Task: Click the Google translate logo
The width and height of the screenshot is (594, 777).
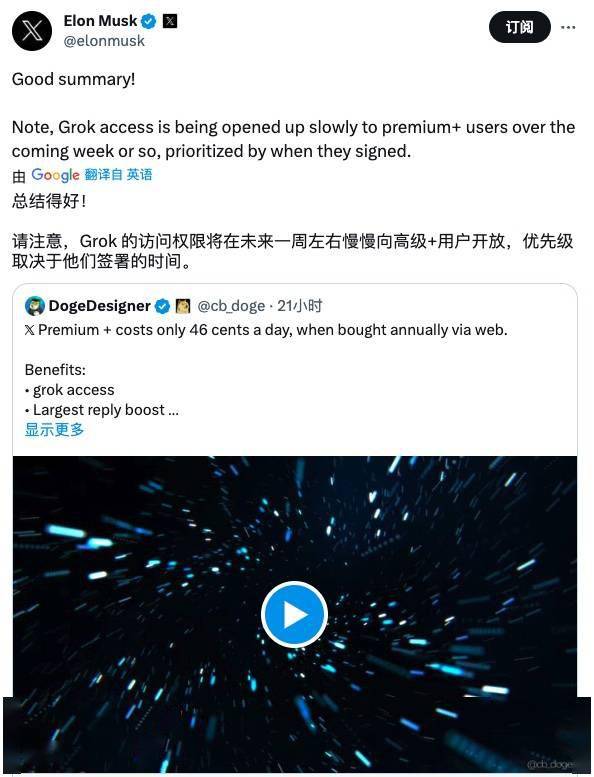Action: point(55,174)
